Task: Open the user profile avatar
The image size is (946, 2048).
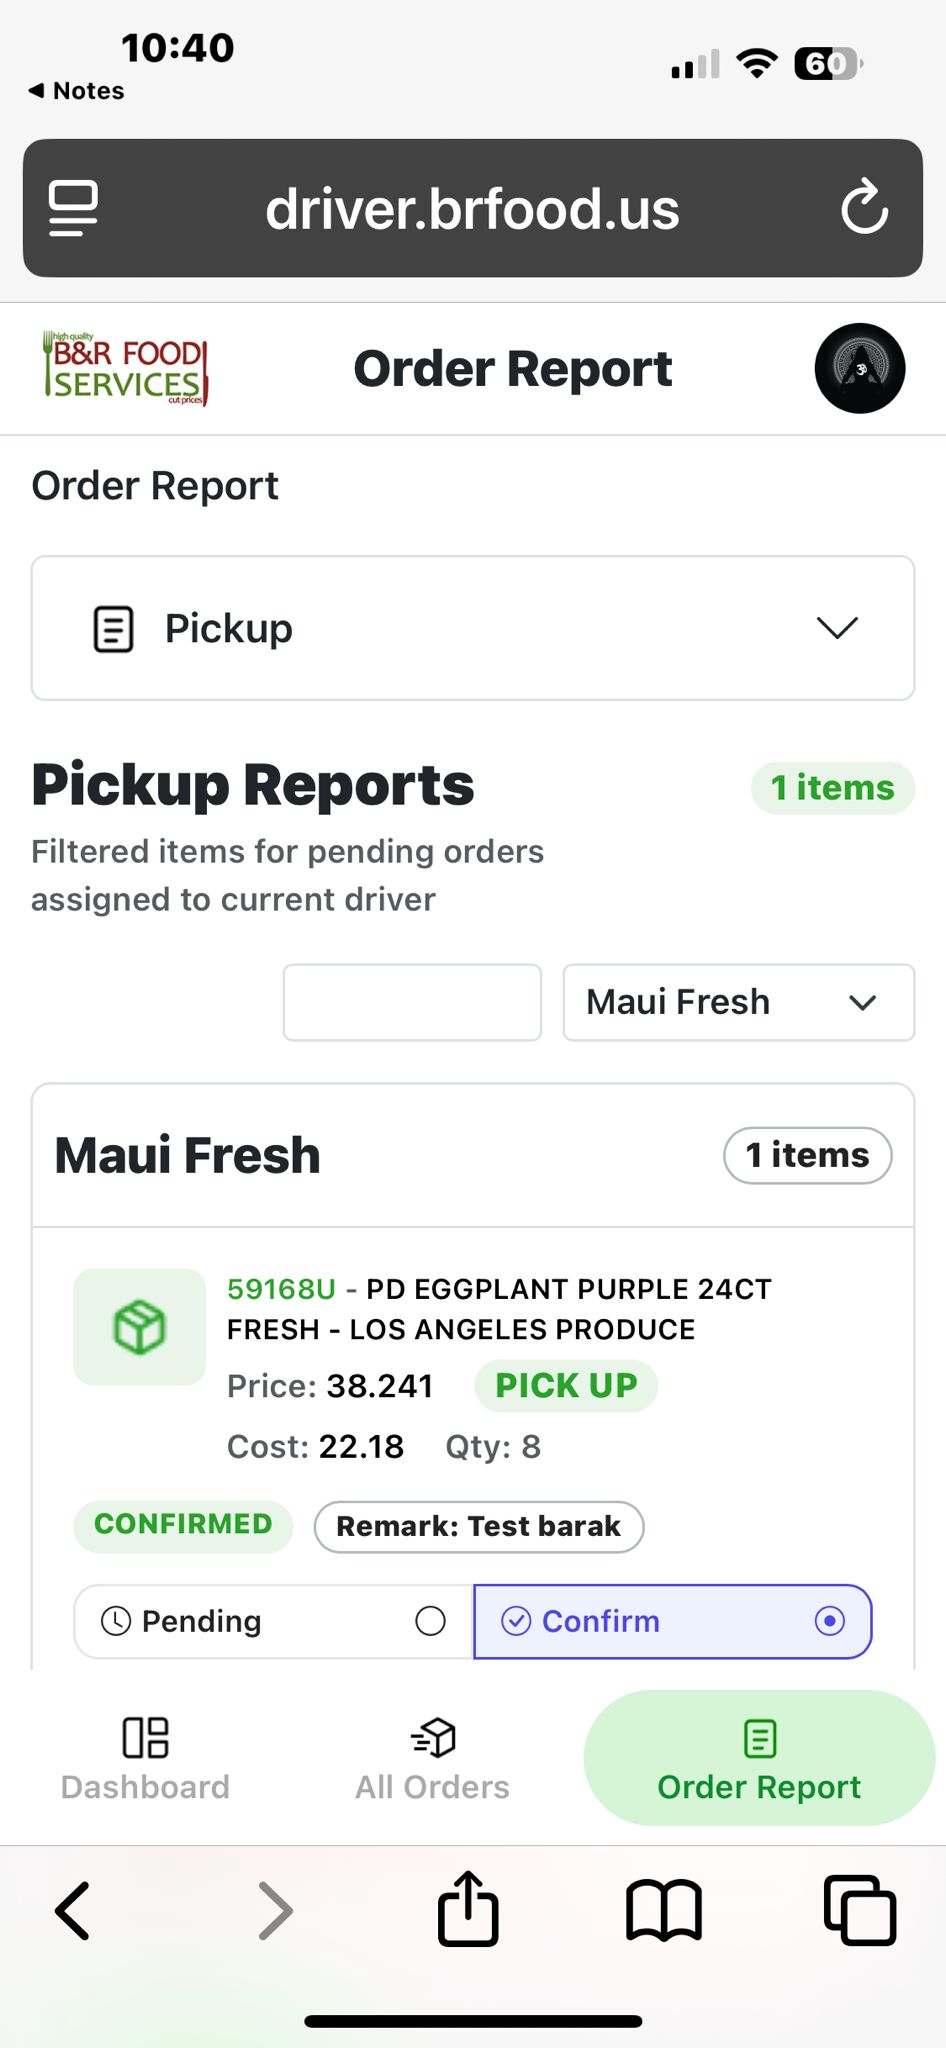Action: [x=859, y=368]
